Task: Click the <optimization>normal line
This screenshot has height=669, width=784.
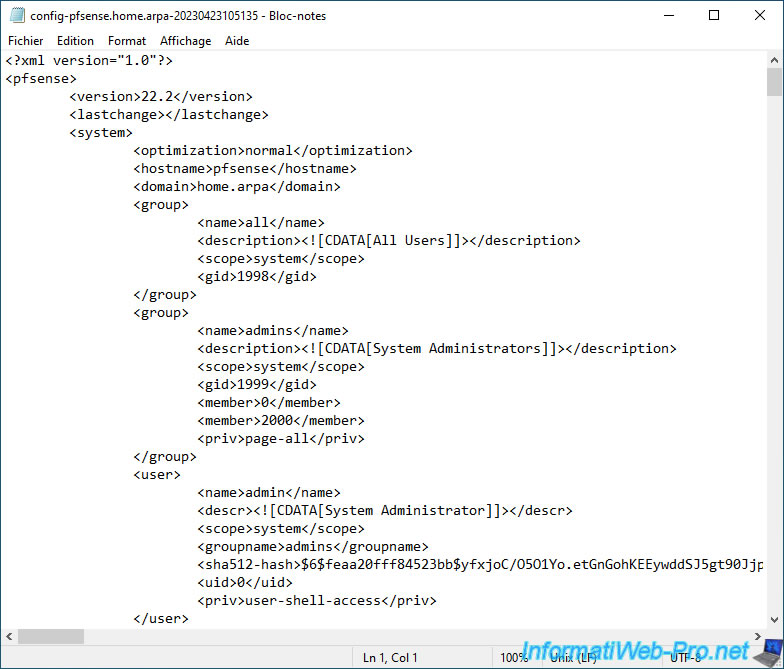Action: 273,150
